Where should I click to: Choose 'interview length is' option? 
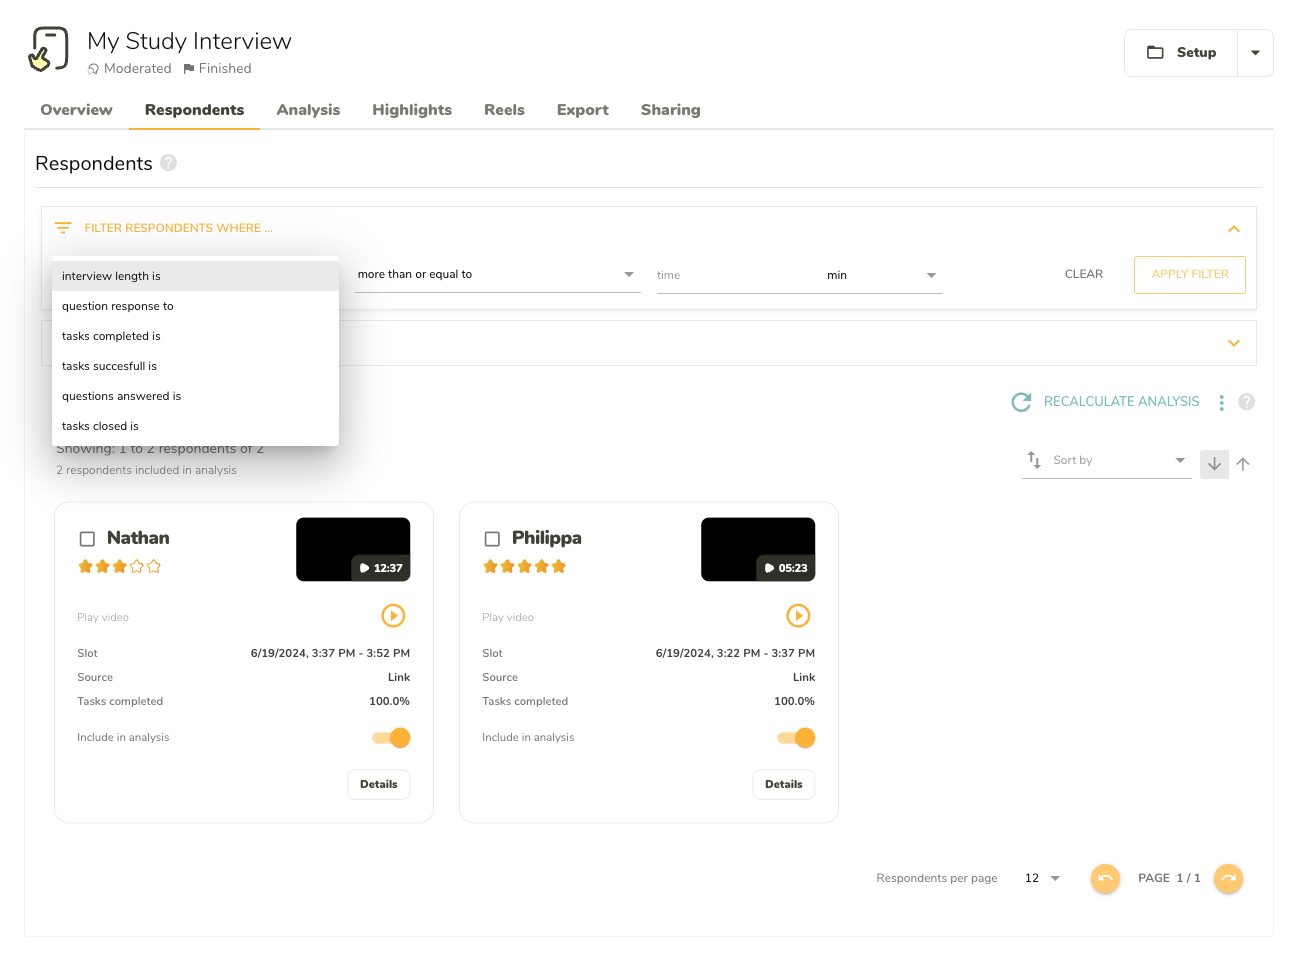click(195, 276)
